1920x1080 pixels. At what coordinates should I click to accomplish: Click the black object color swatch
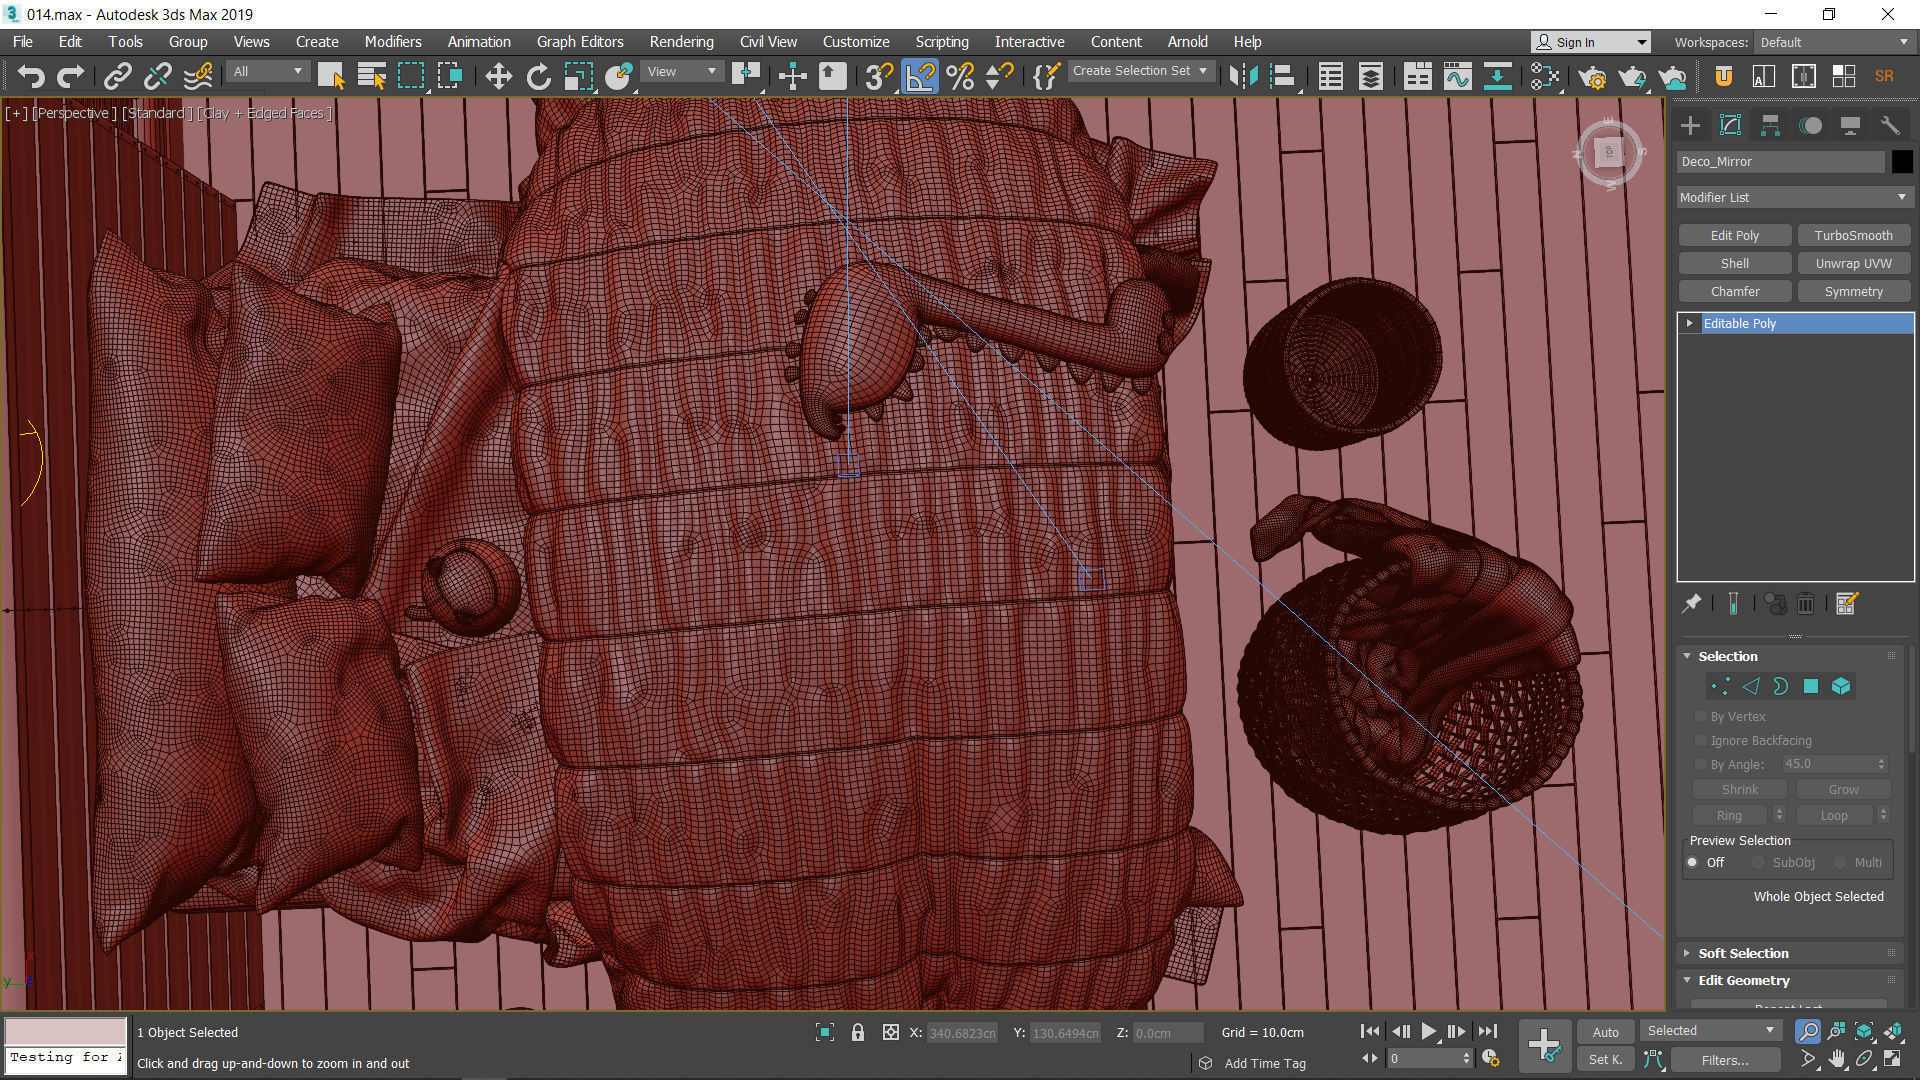(x=1902, y=161)
